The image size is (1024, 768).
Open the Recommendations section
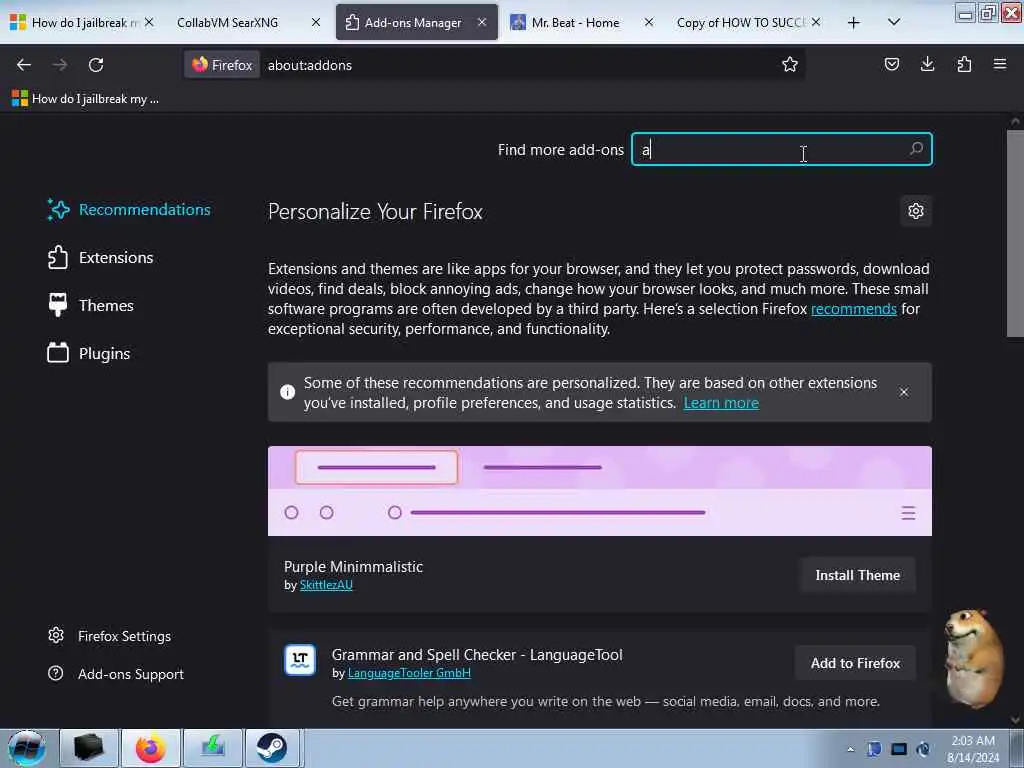tap(129, 210)
